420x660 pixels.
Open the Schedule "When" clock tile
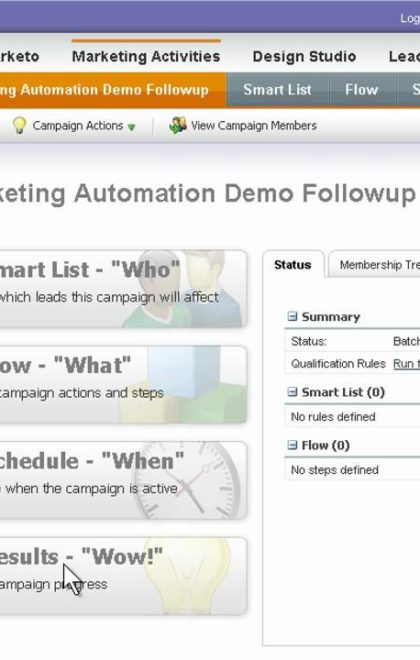coord(123,480)
